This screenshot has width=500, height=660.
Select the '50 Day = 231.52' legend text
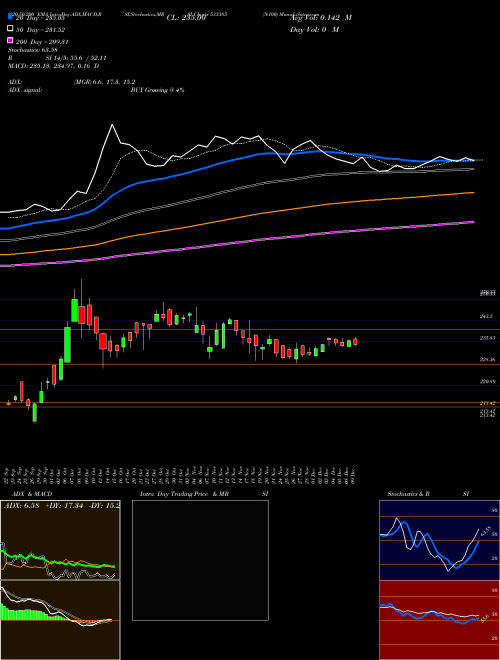tap(41, 29)
